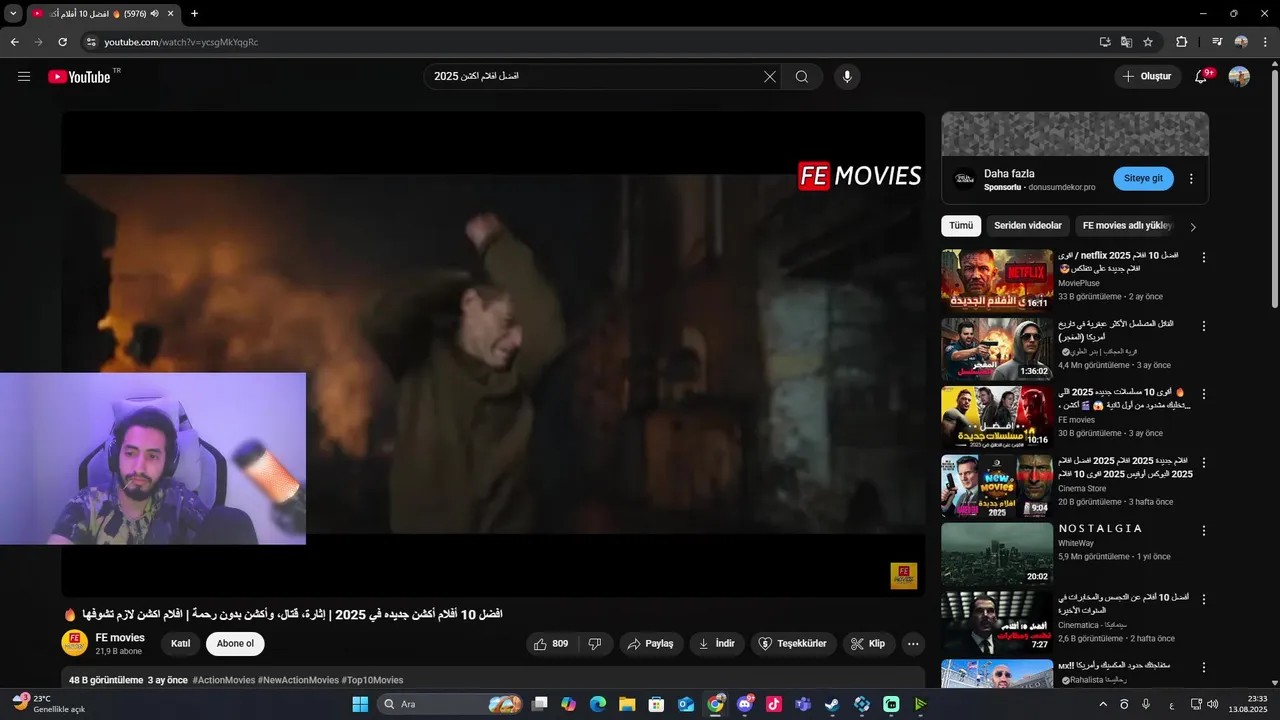Mute the tab using the speaker icon
1280x720 pixels.
click(155, 14)
